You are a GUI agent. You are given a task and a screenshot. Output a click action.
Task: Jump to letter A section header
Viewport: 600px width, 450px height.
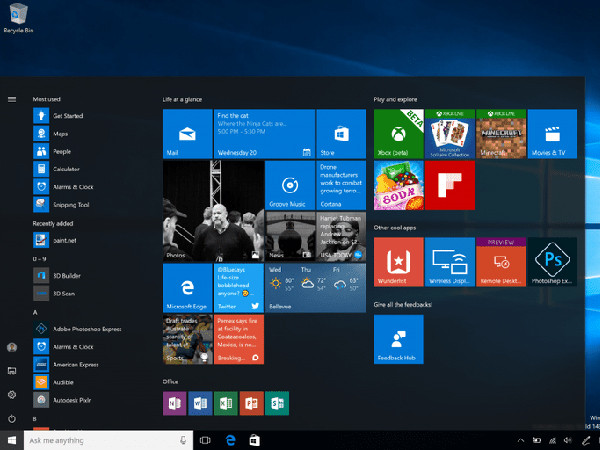click(x=35, y=313)
